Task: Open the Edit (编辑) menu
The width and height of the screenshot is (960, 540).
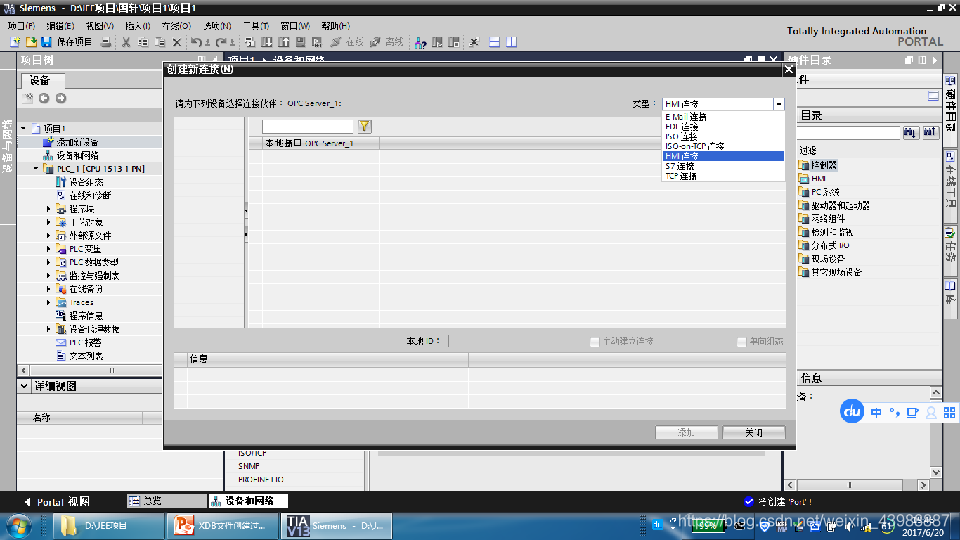Action: pyautogui.click(x=60, y=26)
